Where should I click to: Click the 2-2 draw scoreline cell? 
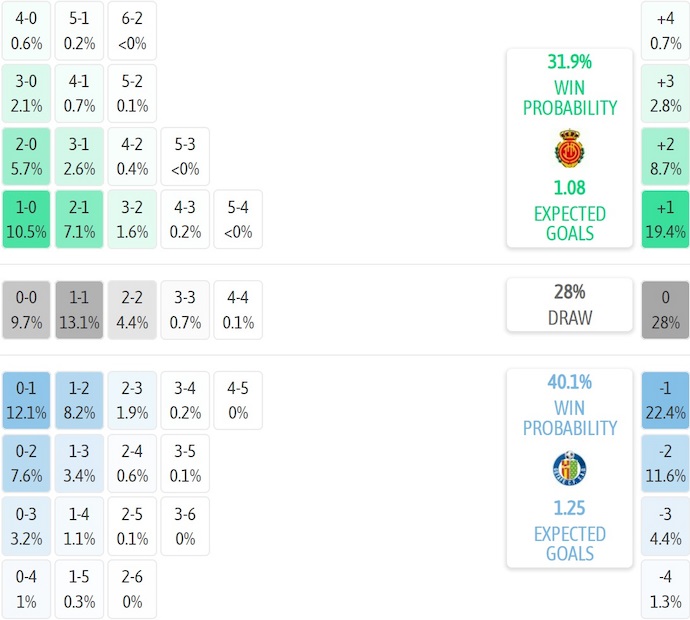(132, 310)
